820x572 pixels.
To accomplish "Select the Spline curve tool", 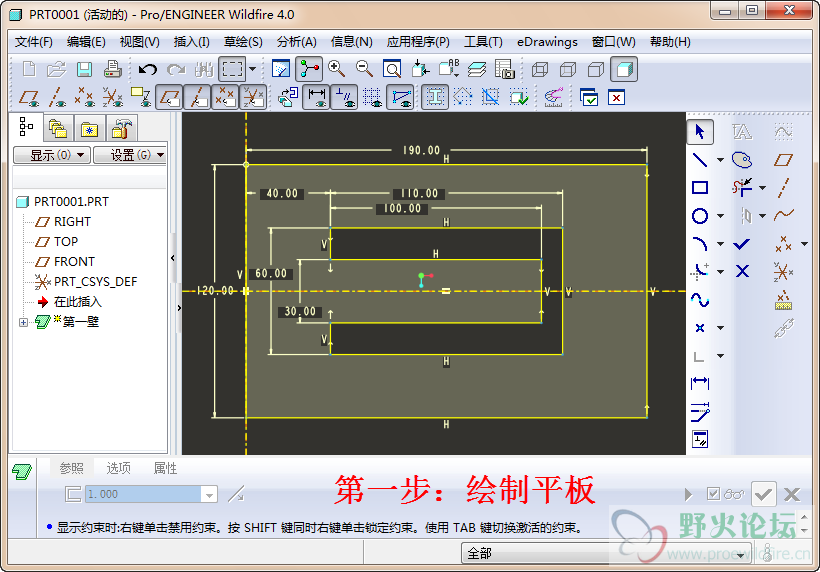I will coord(700,300).
